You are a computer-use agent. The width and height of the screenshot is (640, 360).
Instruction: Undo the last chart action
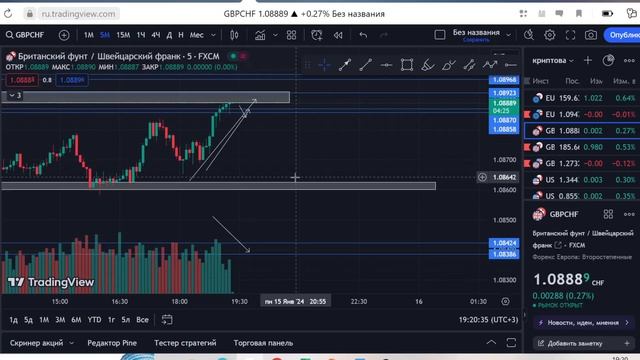[363, 36]
